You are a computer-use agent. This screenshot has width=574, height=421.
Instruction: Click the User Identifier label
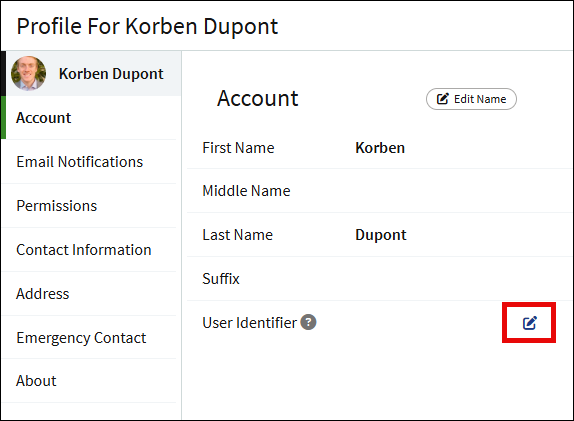click(x=249, y=323)
